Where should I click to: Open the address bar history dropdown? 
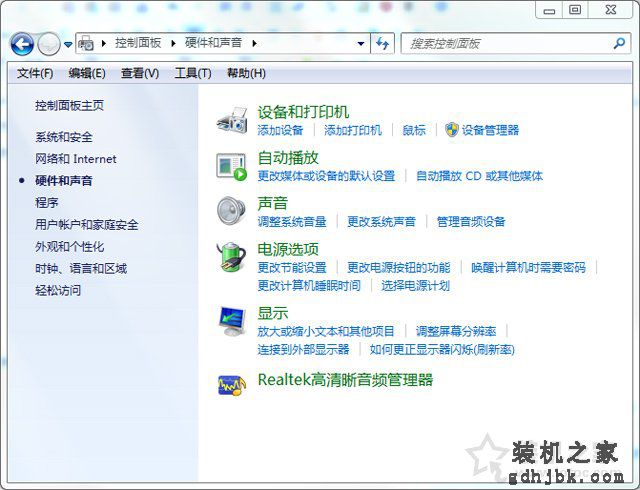[361, 44]
